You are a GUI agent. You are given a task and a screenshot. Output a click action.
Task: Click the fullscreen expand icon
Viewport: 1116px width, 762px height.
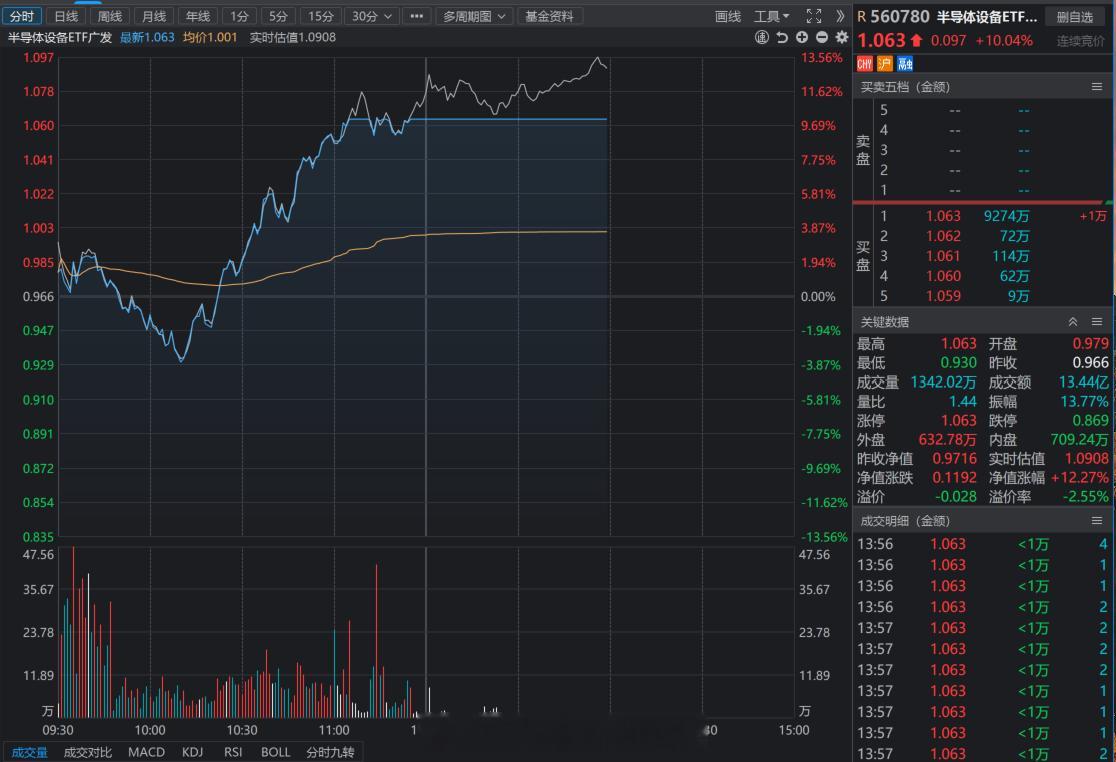[814, 16]
